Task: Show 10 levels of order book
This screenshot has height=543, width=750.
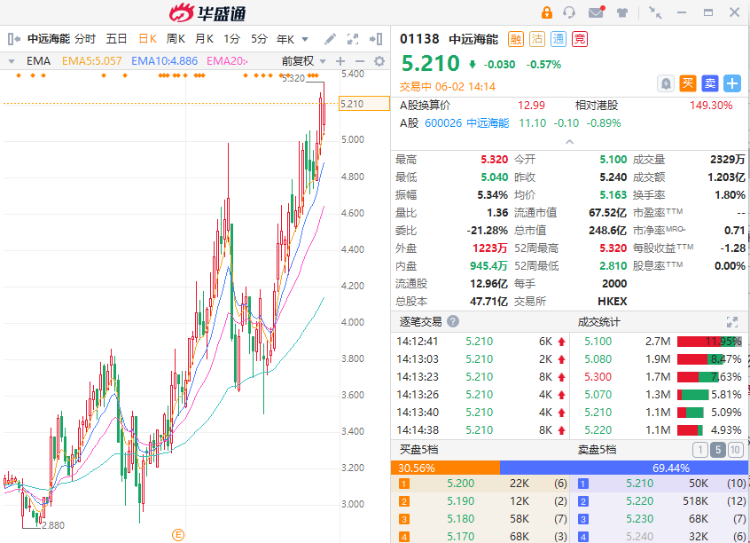Action: [x=735, y=450]
